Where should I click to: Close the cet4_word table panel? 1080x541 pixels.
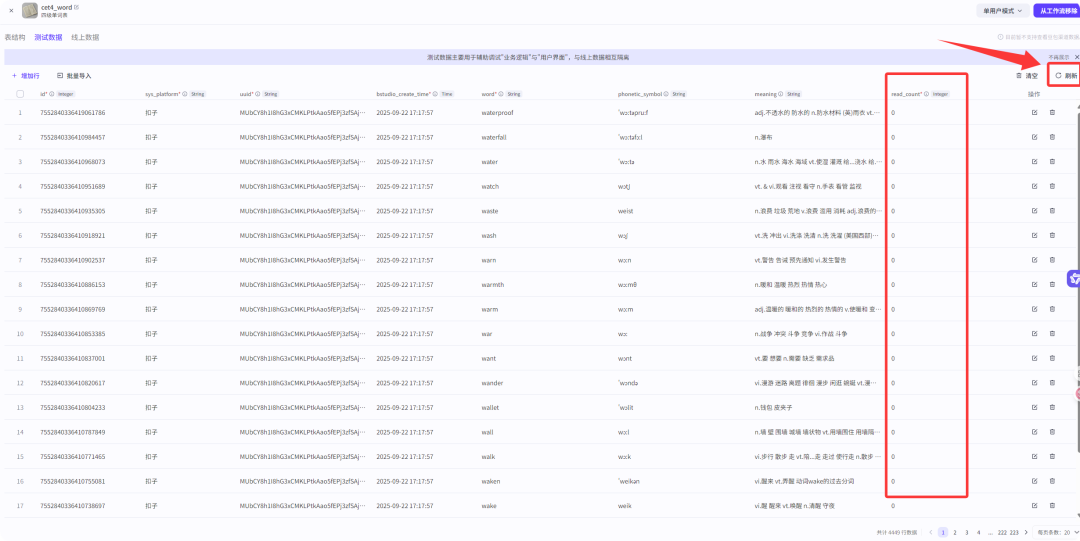11,11
